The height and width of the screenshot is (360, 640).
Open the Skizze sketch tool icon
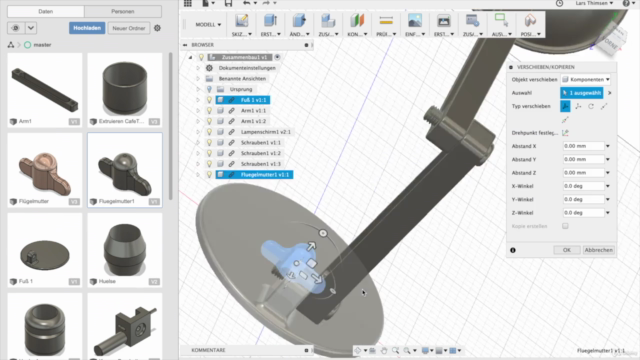(241, 20)
